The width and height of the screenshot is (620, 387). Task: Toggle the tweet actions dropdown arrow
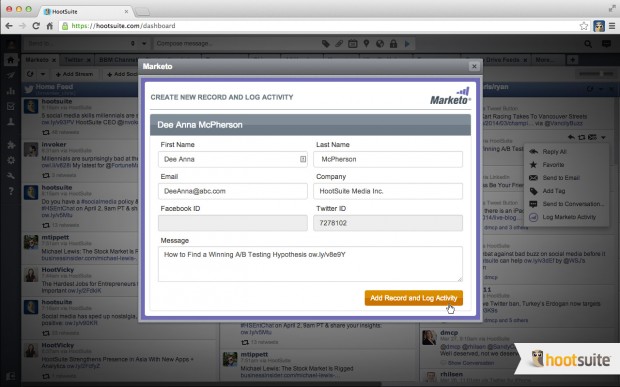(x=603, y=137)
